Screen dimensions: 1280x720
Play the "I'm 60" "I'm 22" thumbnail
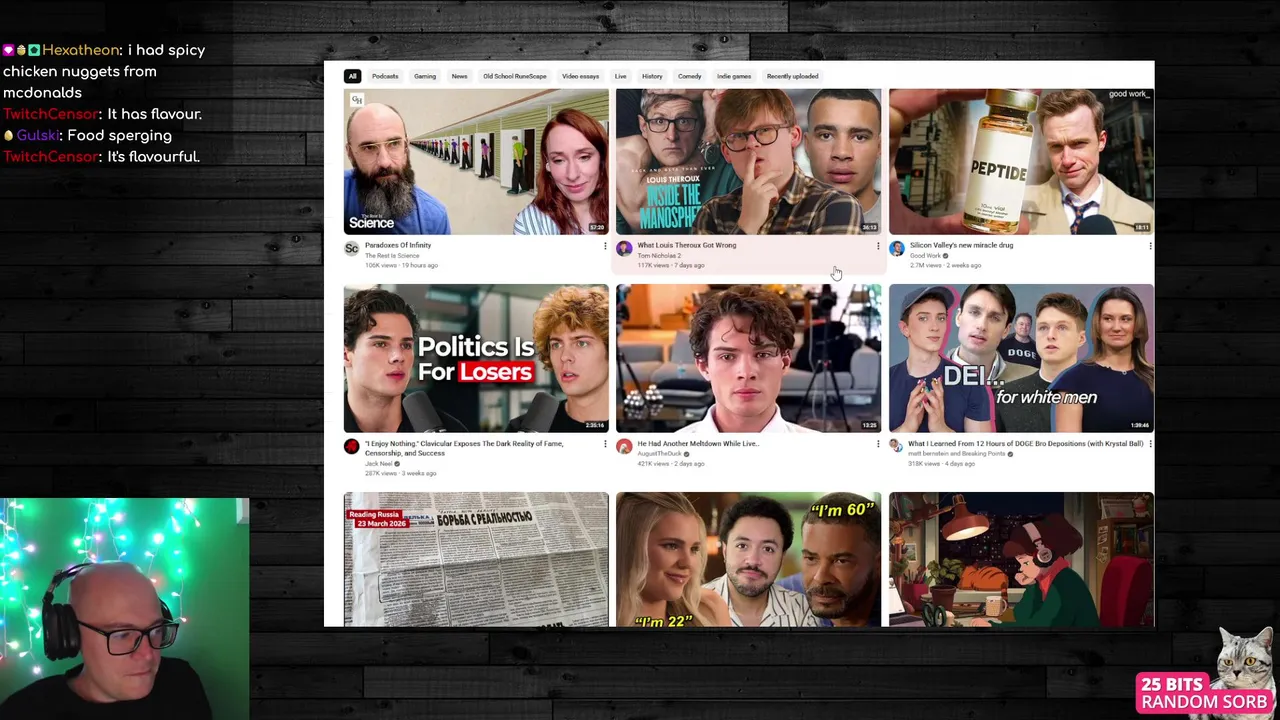click(x=748, y=559)
